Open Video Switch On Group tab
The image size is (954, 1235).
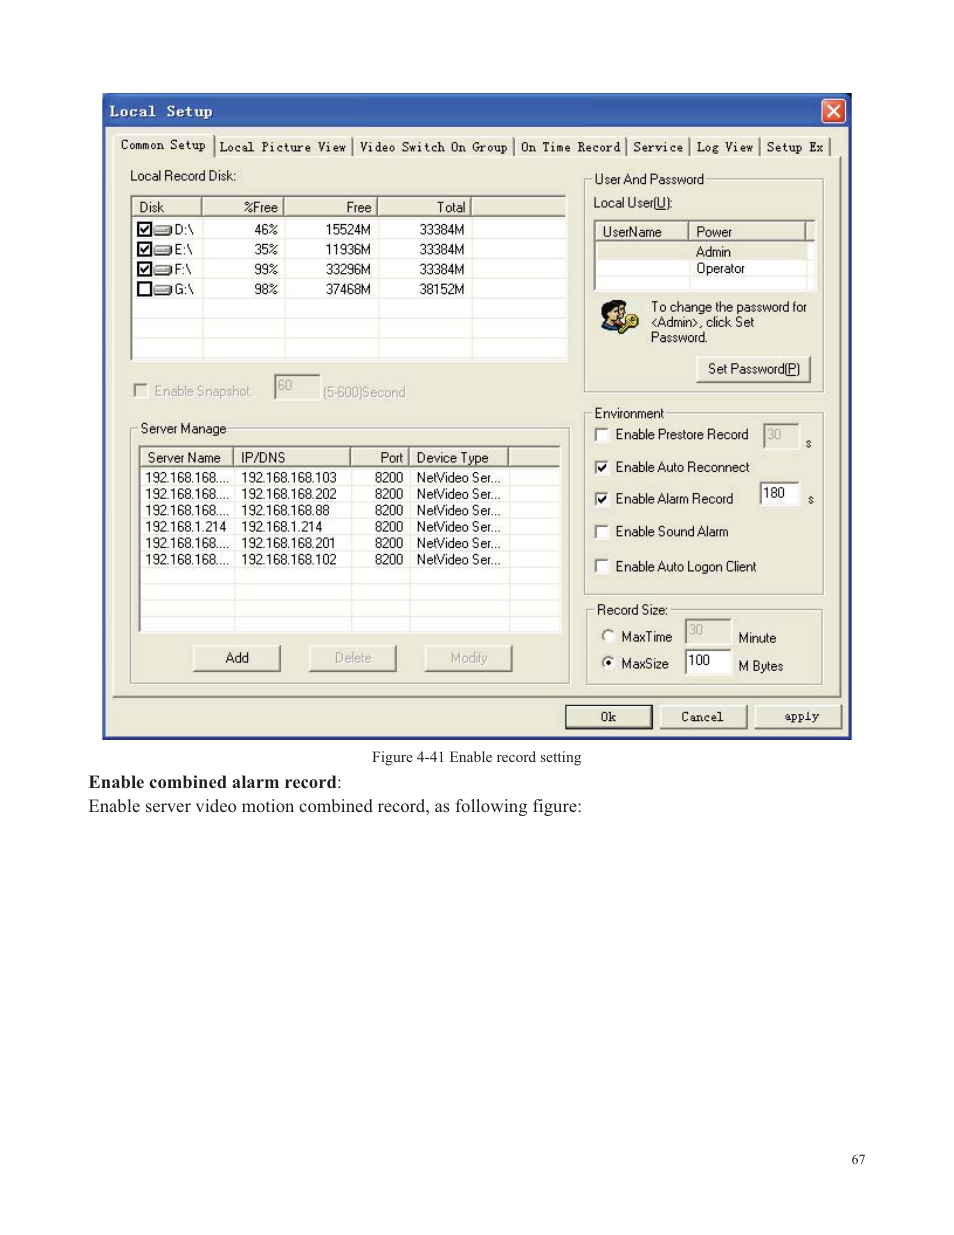(x=433, y=148)
